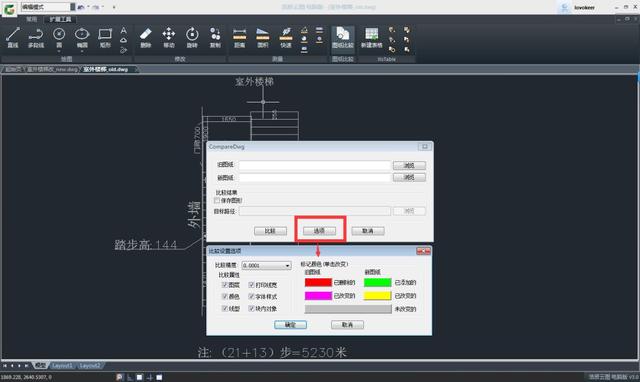
Task: Click the 旋转 rotate tool
Action: [x=192, y=37]
